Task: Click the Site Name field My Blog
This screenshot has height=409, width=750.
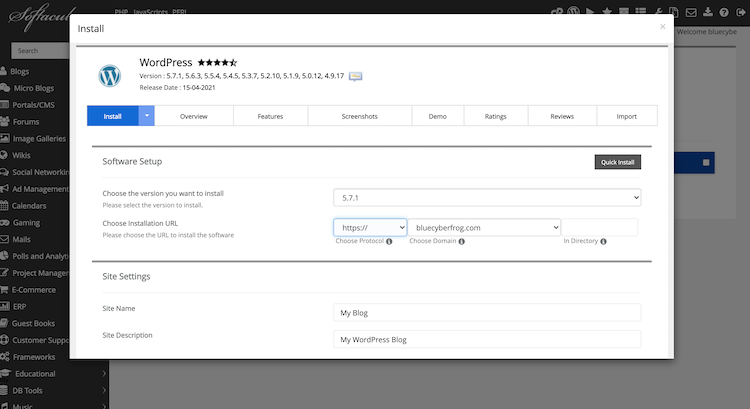Action: (487, 313)
